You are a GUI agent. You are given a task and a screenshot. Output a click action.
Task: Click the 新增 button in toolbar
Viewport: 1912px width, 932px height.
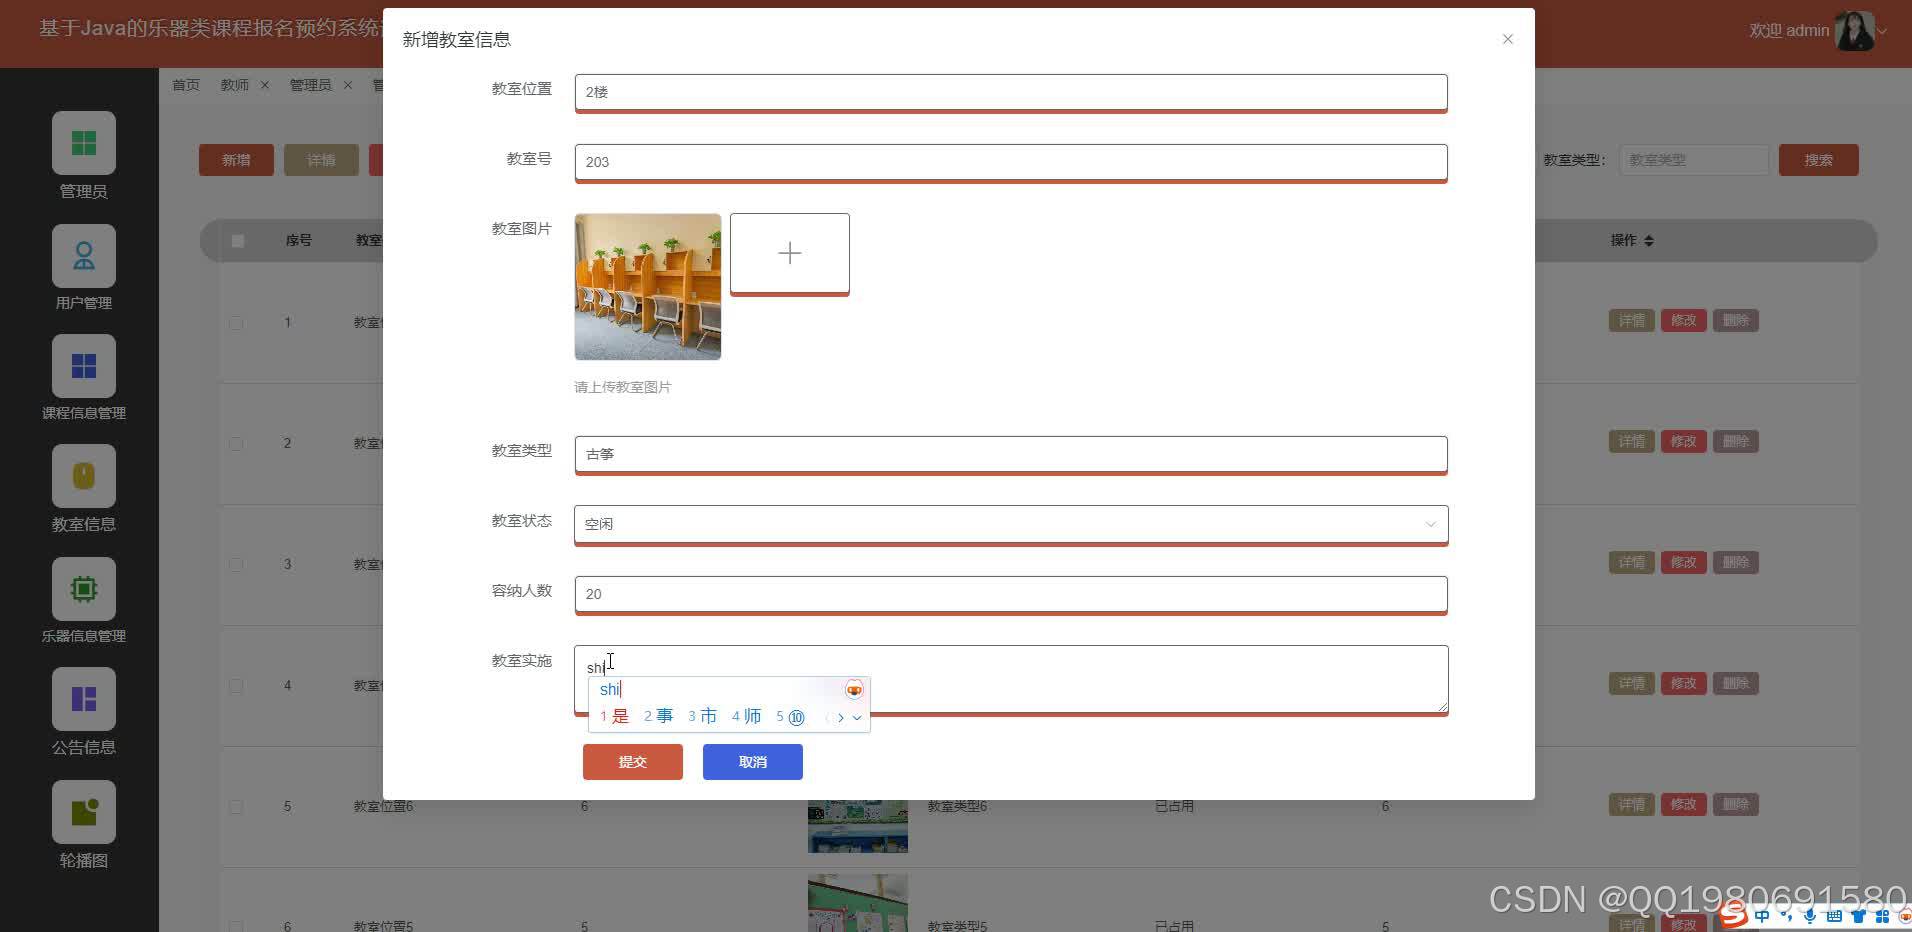point(236,160)
